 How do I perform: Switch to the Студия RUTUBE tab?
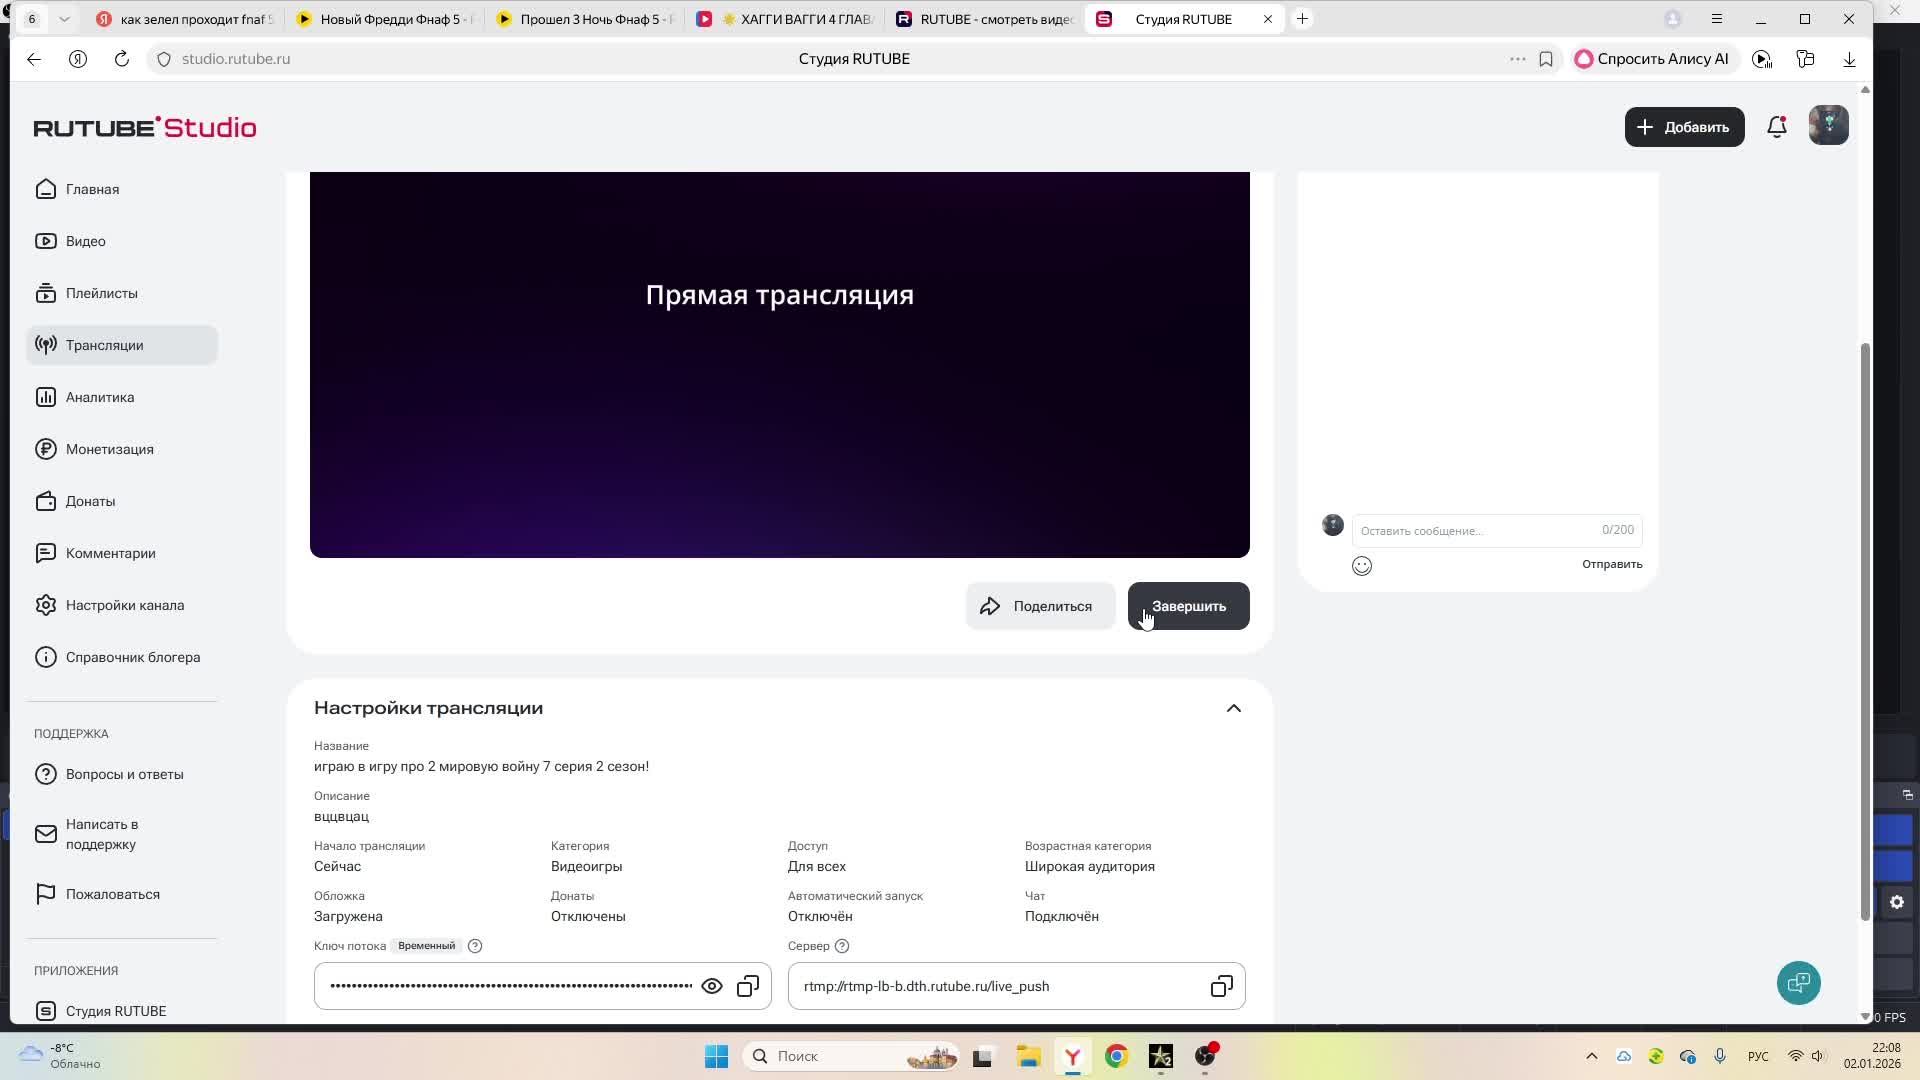[1184, 18]
